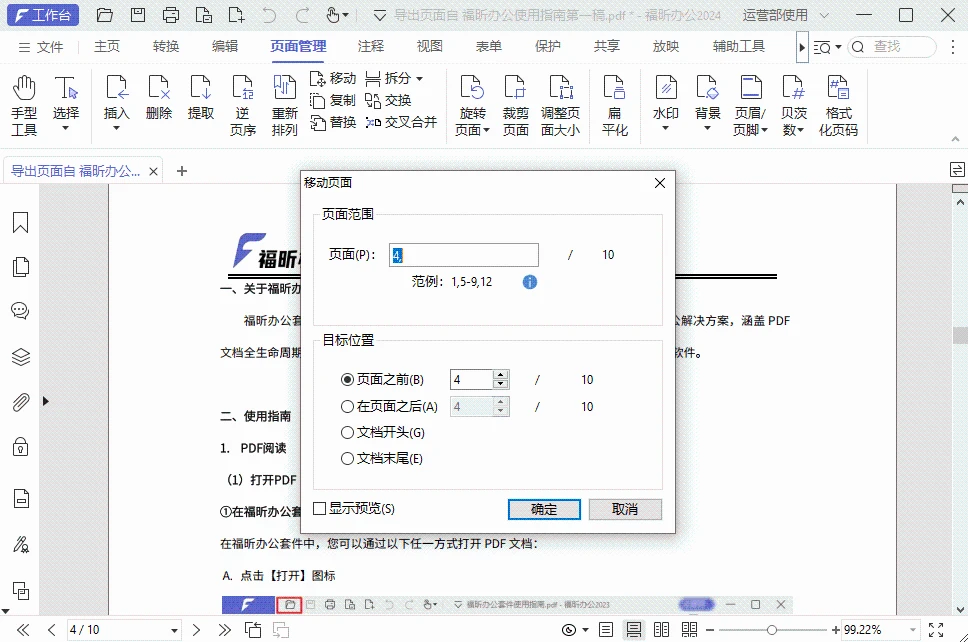Open the bookmarks panel in sidebar
The width and height of the screenshot is (968, 642).
tap(20, 222)
